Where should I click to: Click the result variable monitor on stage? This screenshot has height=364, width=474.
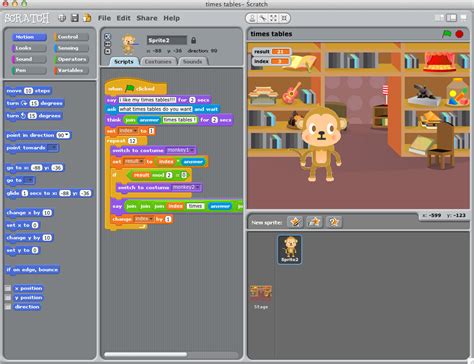pos(272,52)
